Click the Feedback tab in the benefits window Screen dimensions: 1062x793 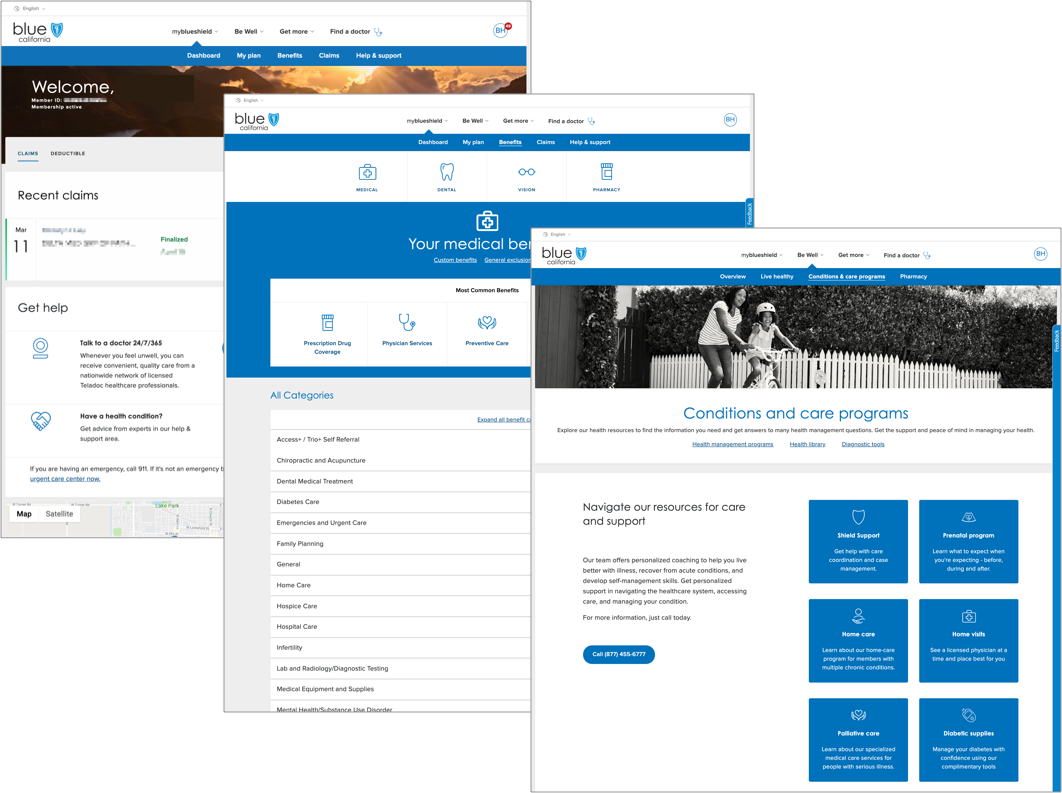coord(749,214)
